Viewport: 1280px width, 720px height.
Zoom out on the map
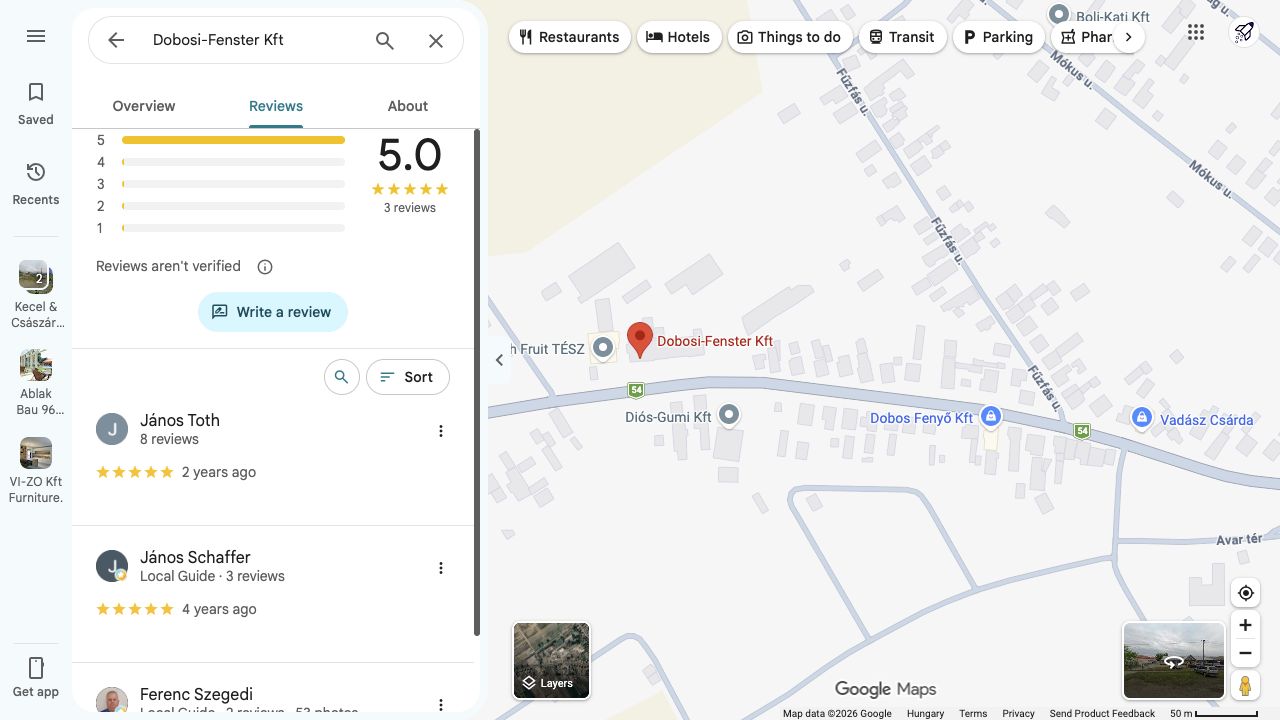pos(1245,654)
